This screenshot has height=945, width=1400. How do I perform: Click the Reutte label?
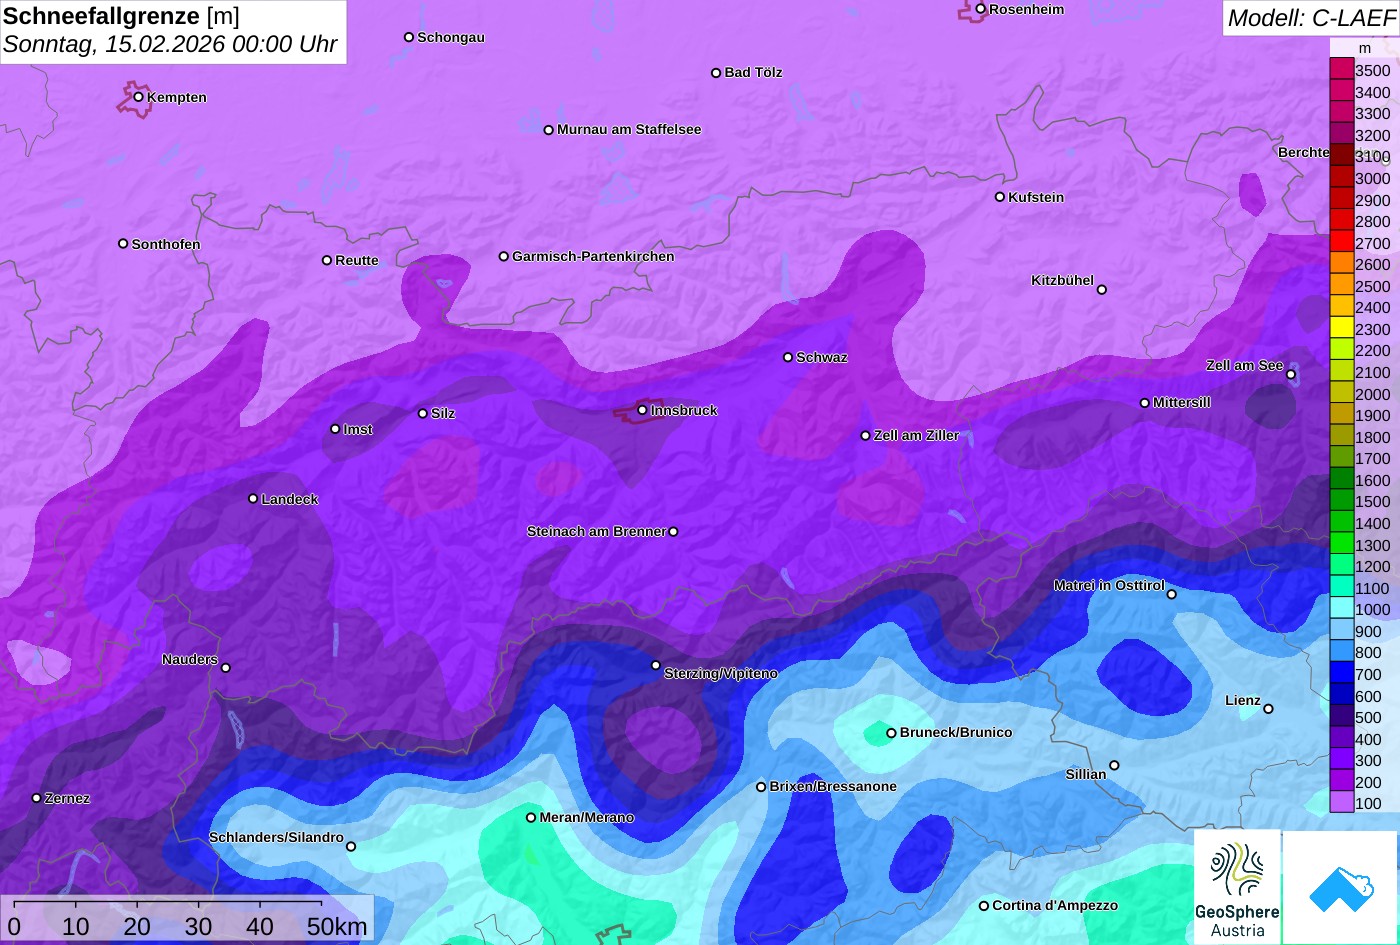click(x=357, y=260)
